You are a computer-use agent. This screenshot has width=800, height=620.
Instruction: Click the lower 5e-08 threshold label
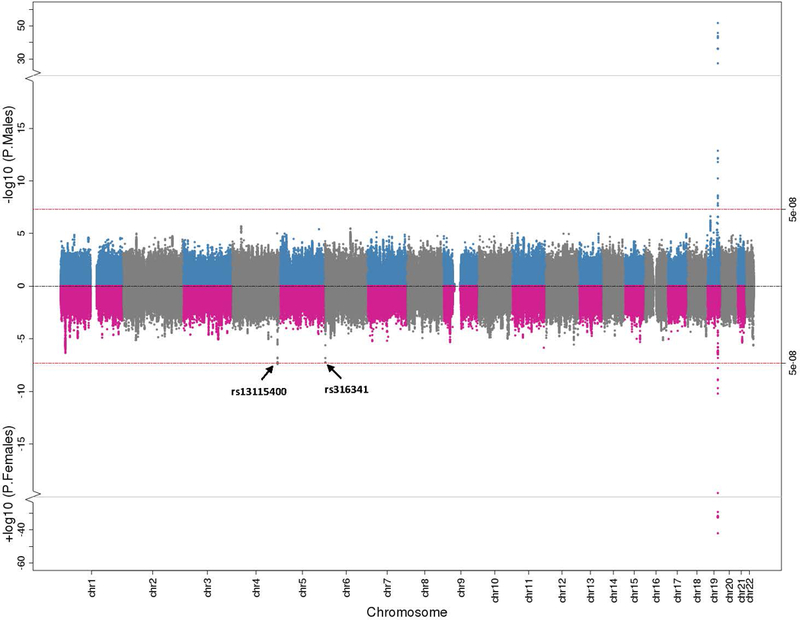click(x=791, y=363)
